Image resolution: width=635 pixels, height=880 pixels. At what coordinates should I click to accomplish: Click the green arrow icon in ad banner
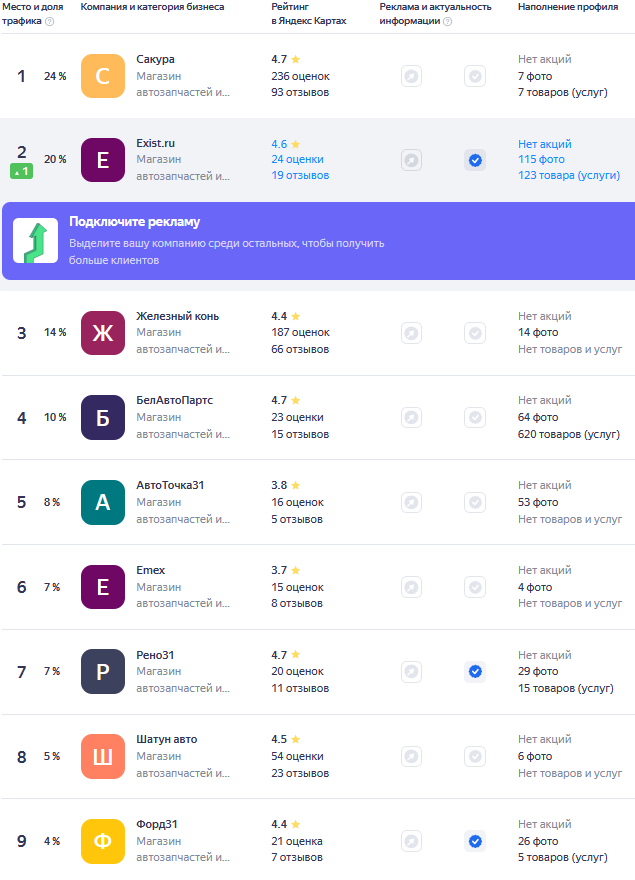pyautogui.click(x=35, y=241)
